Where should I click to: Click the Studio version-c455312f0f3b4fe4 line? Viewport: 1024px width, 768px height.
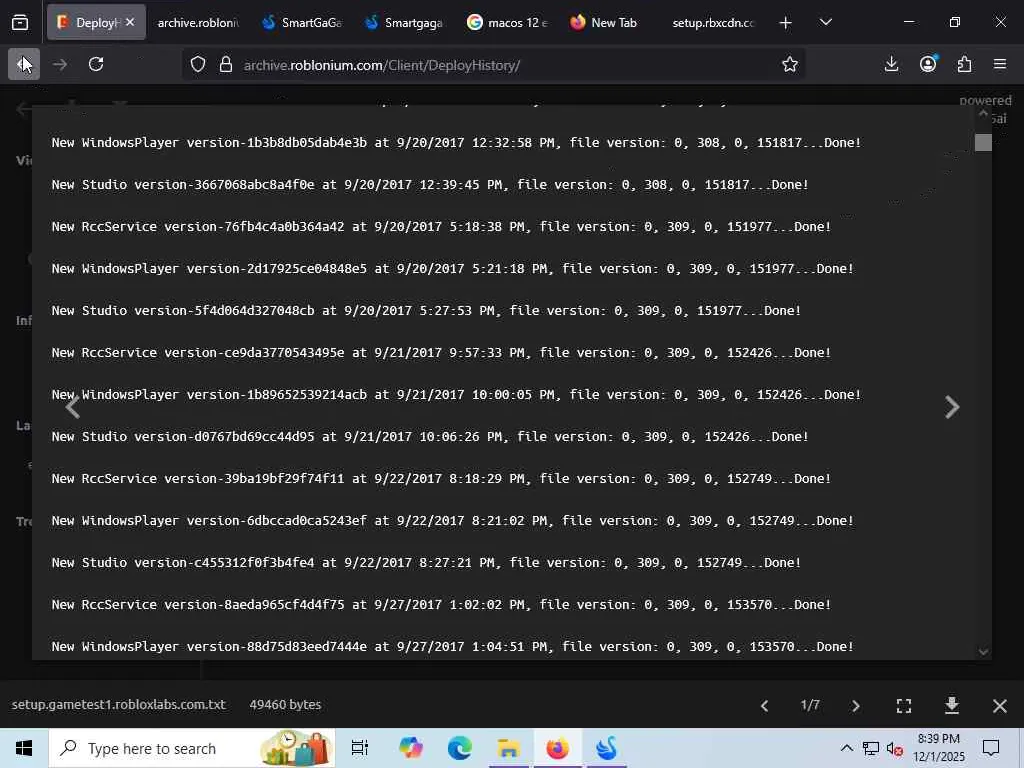point(426,562)
